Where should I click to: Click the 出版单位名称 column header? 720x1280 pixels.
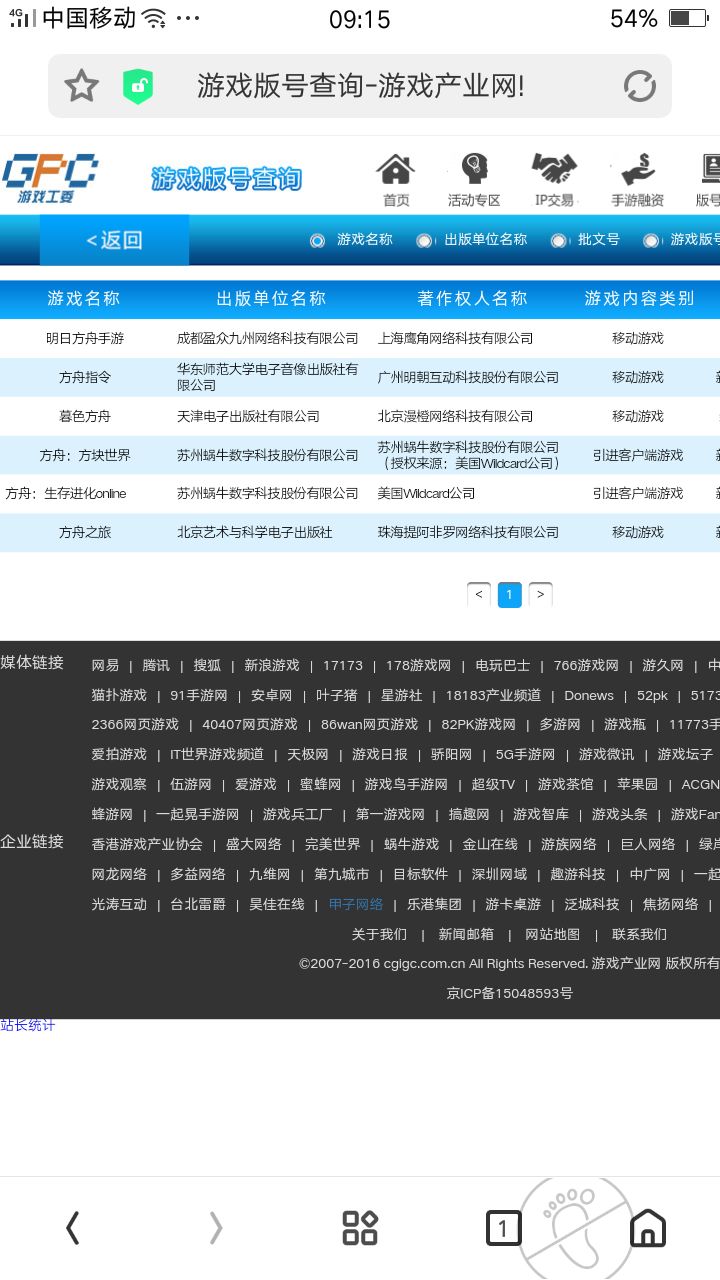pyautogui.click(x=271, y=298)
